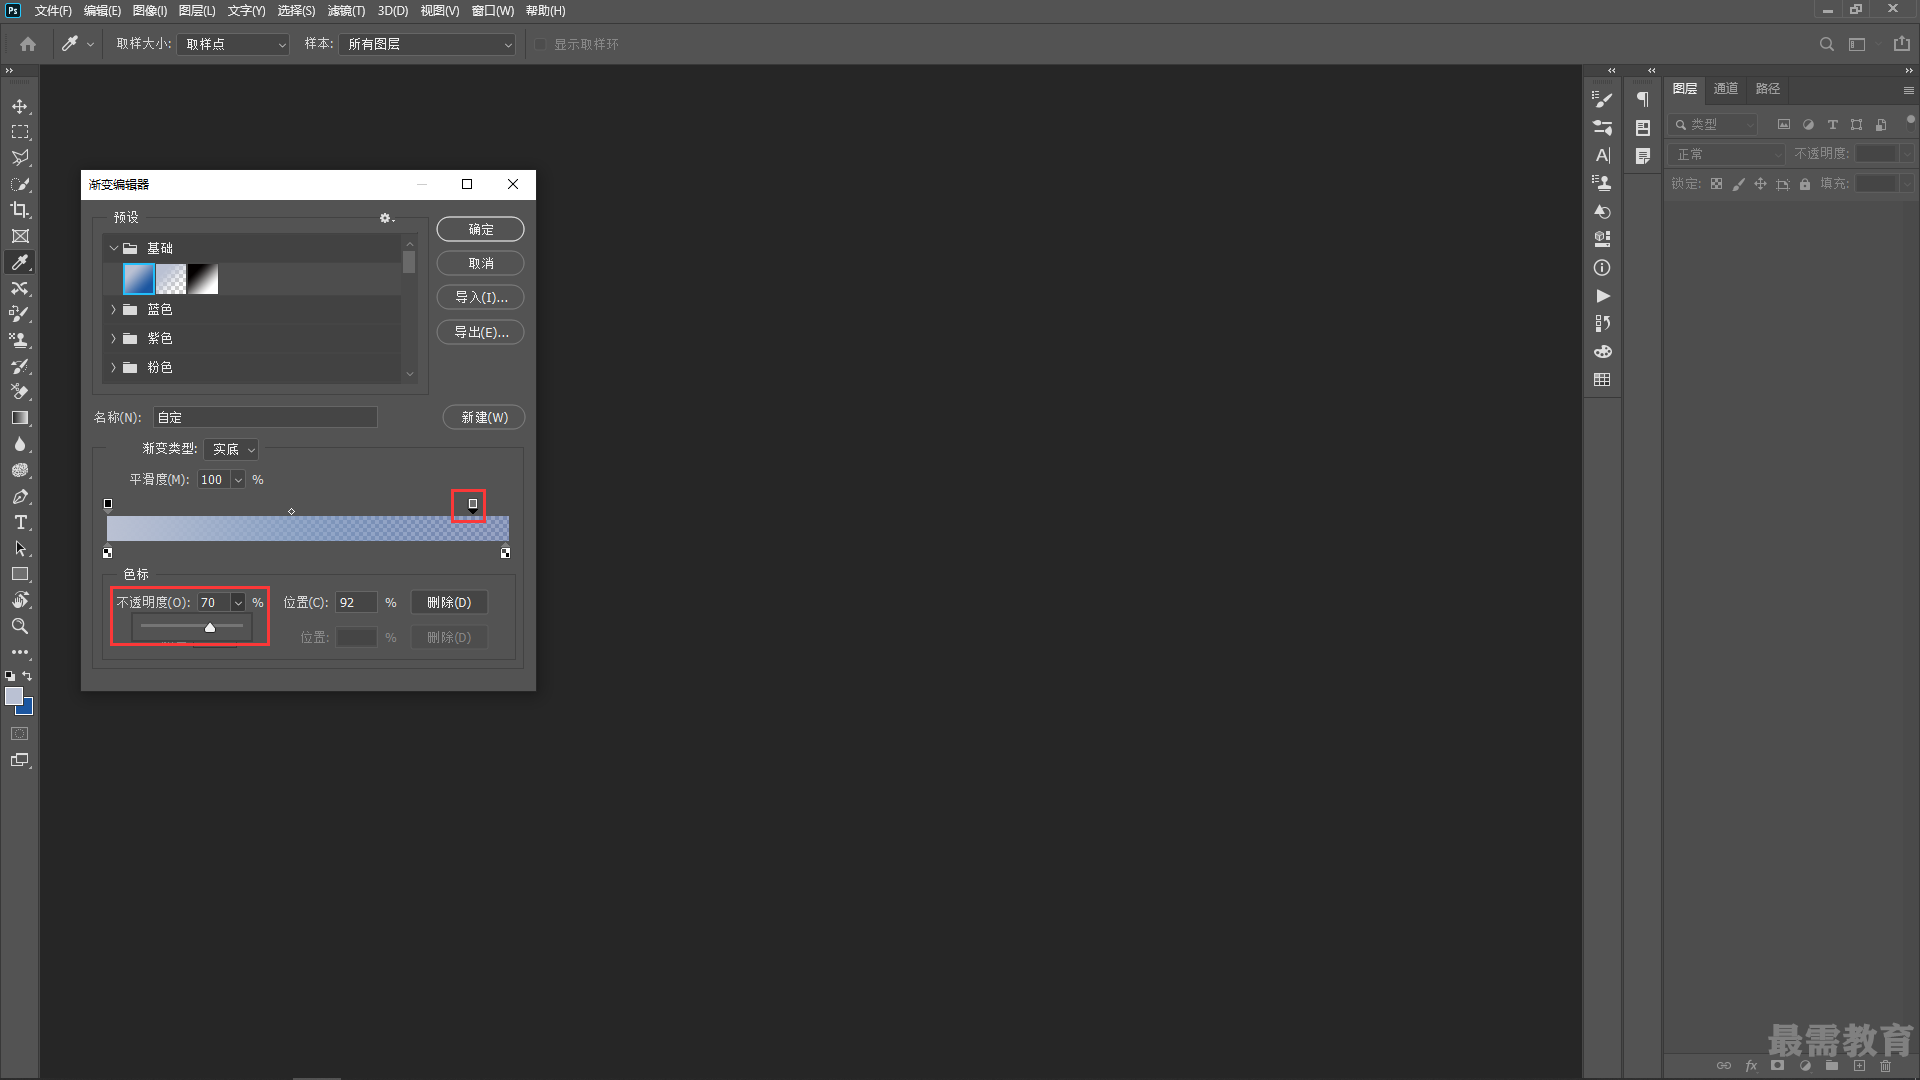This screenshot has width=1920, height=1080.
Task: Open the Info panel icon
Action: (x=1602, y=267)
